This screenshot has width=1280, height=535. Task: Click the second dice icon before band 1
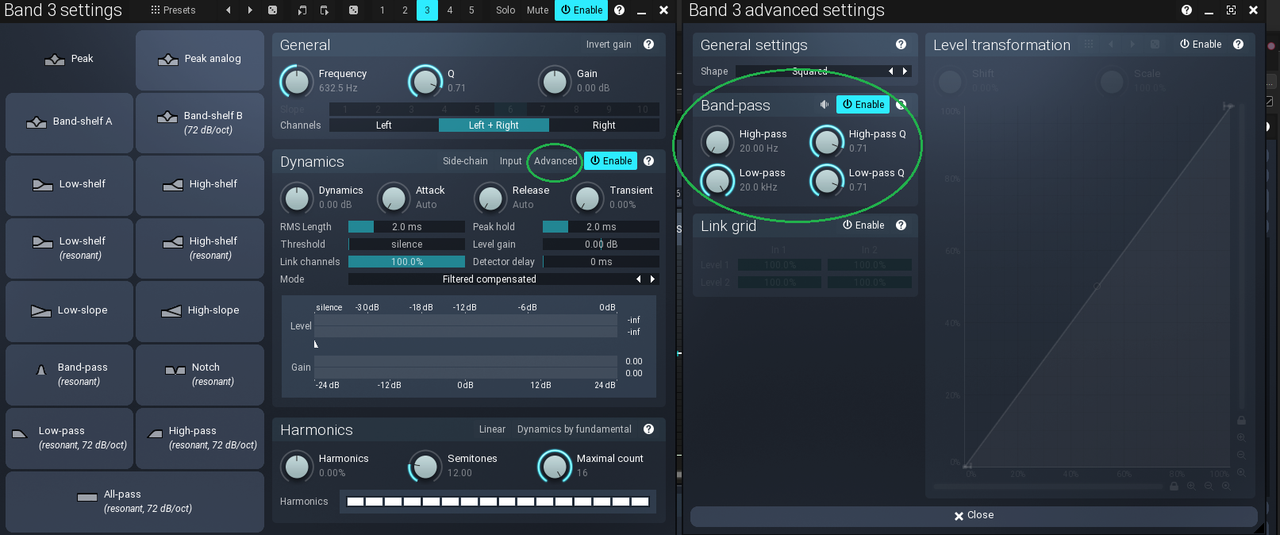click(354, 10)
